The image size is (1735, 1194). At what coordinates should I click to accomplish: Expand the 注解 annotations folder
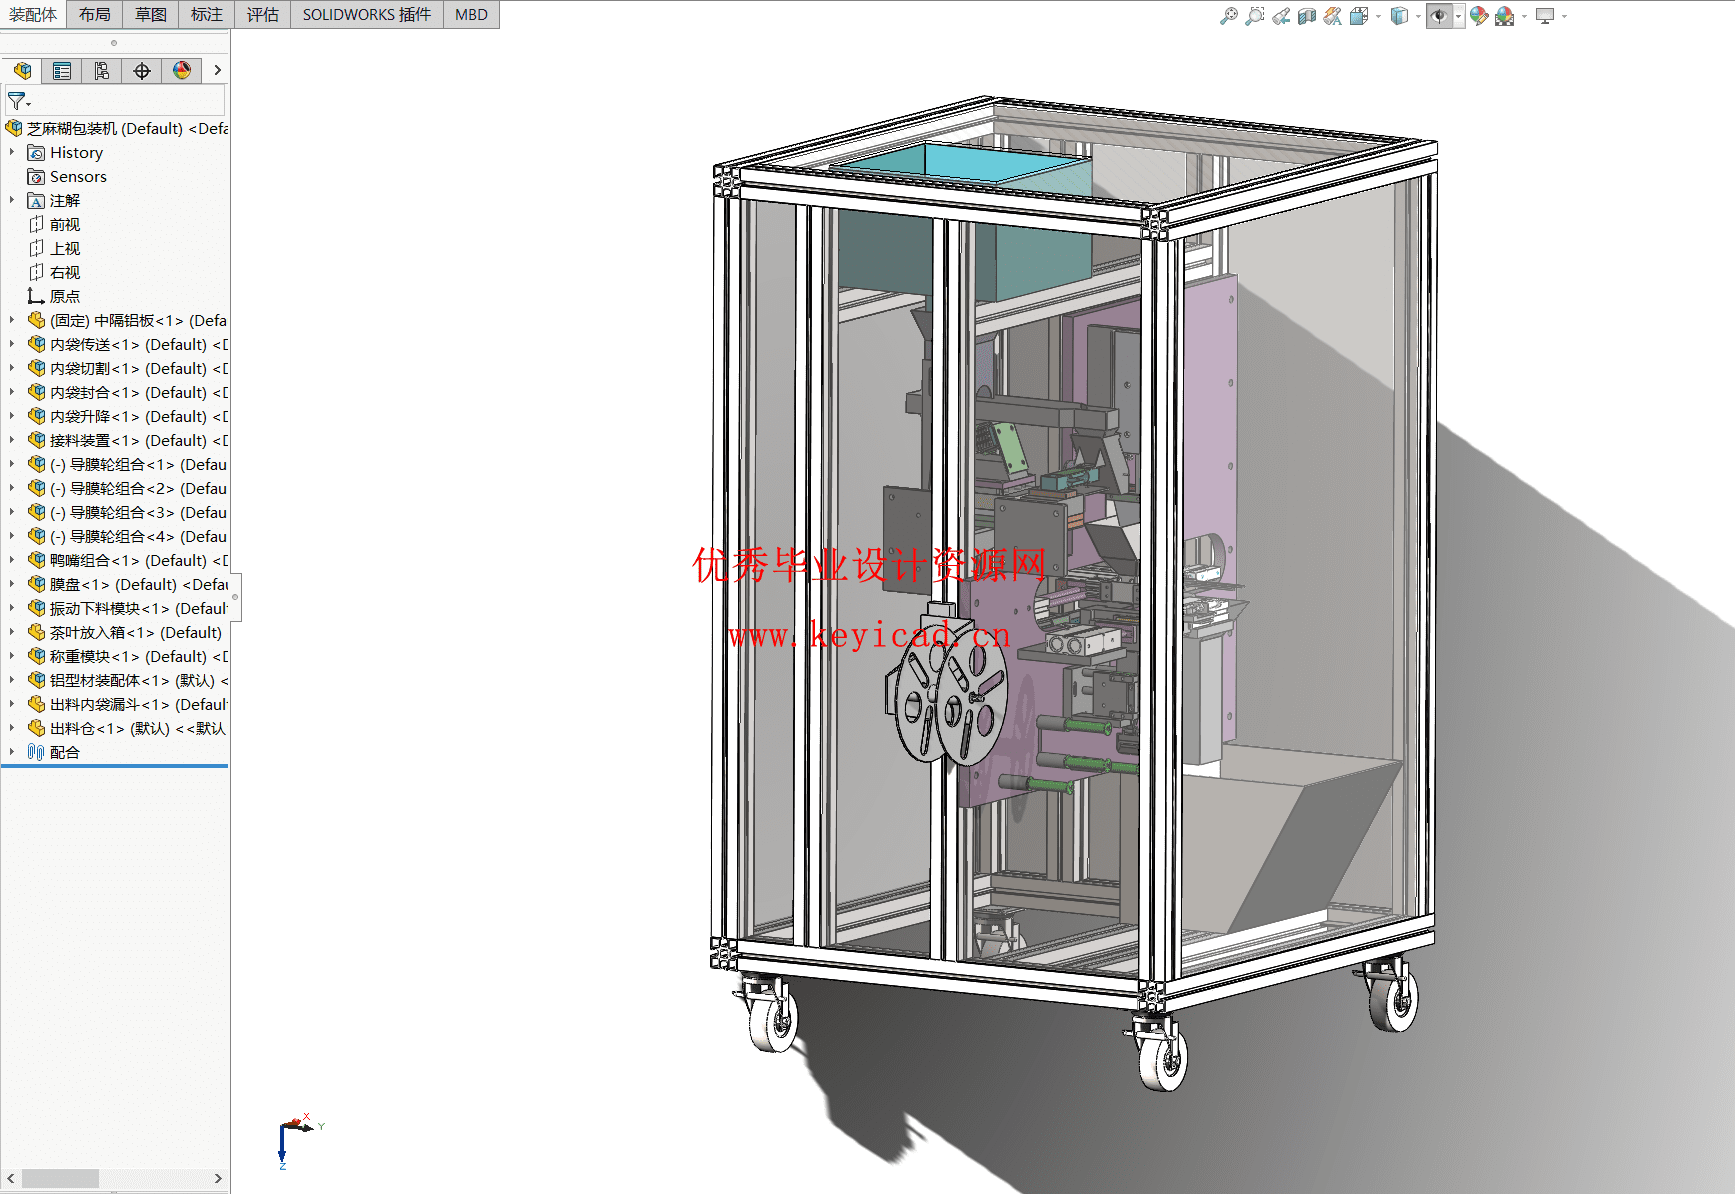(11, 200)
